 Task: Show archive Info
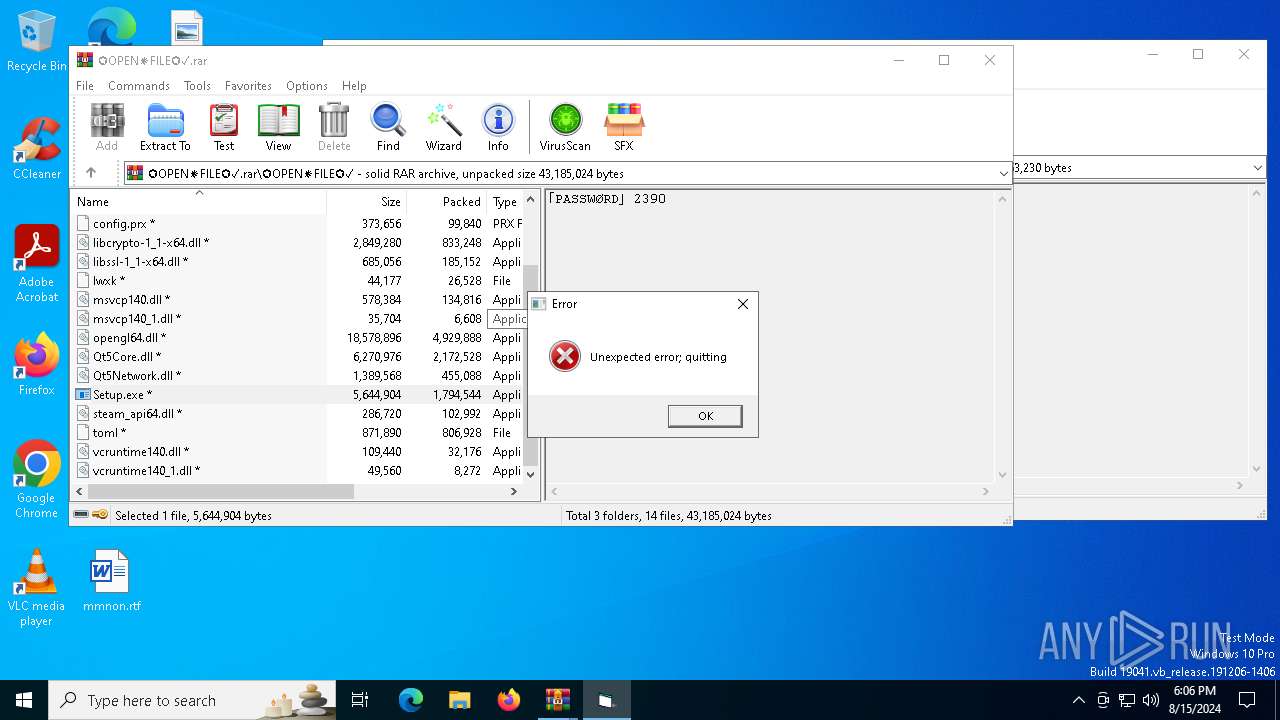click(x=498, y=127)
